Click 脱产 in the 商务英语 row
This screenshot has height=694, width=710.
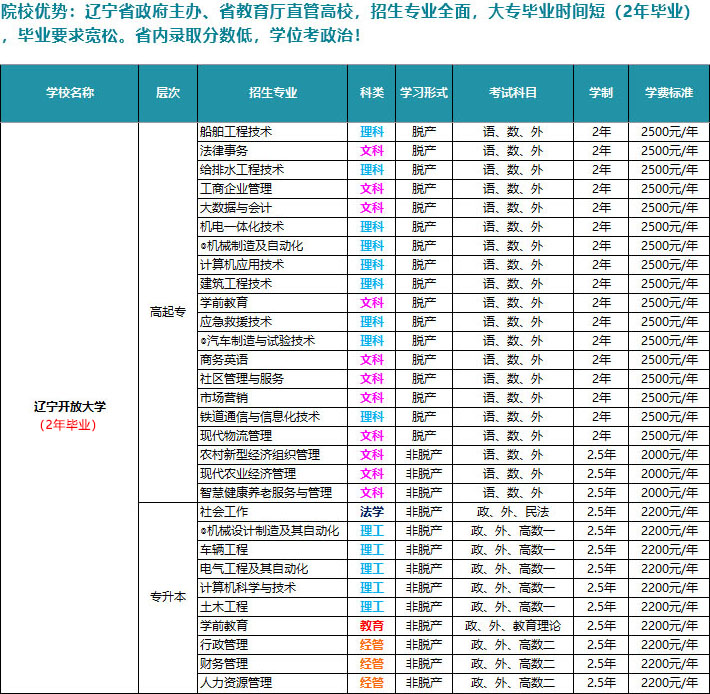(x=424, y=360)
